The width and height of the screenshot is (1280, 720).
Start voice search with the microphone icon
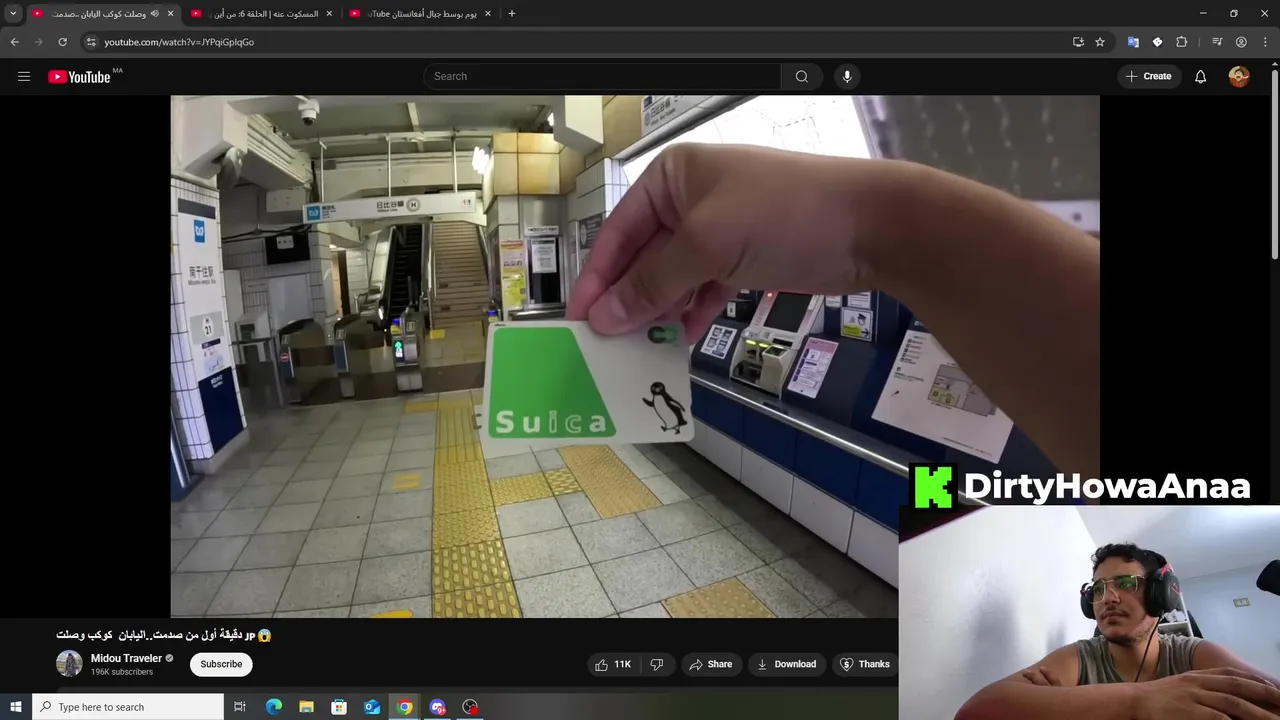pyautogui.click(x=847, y=76)
